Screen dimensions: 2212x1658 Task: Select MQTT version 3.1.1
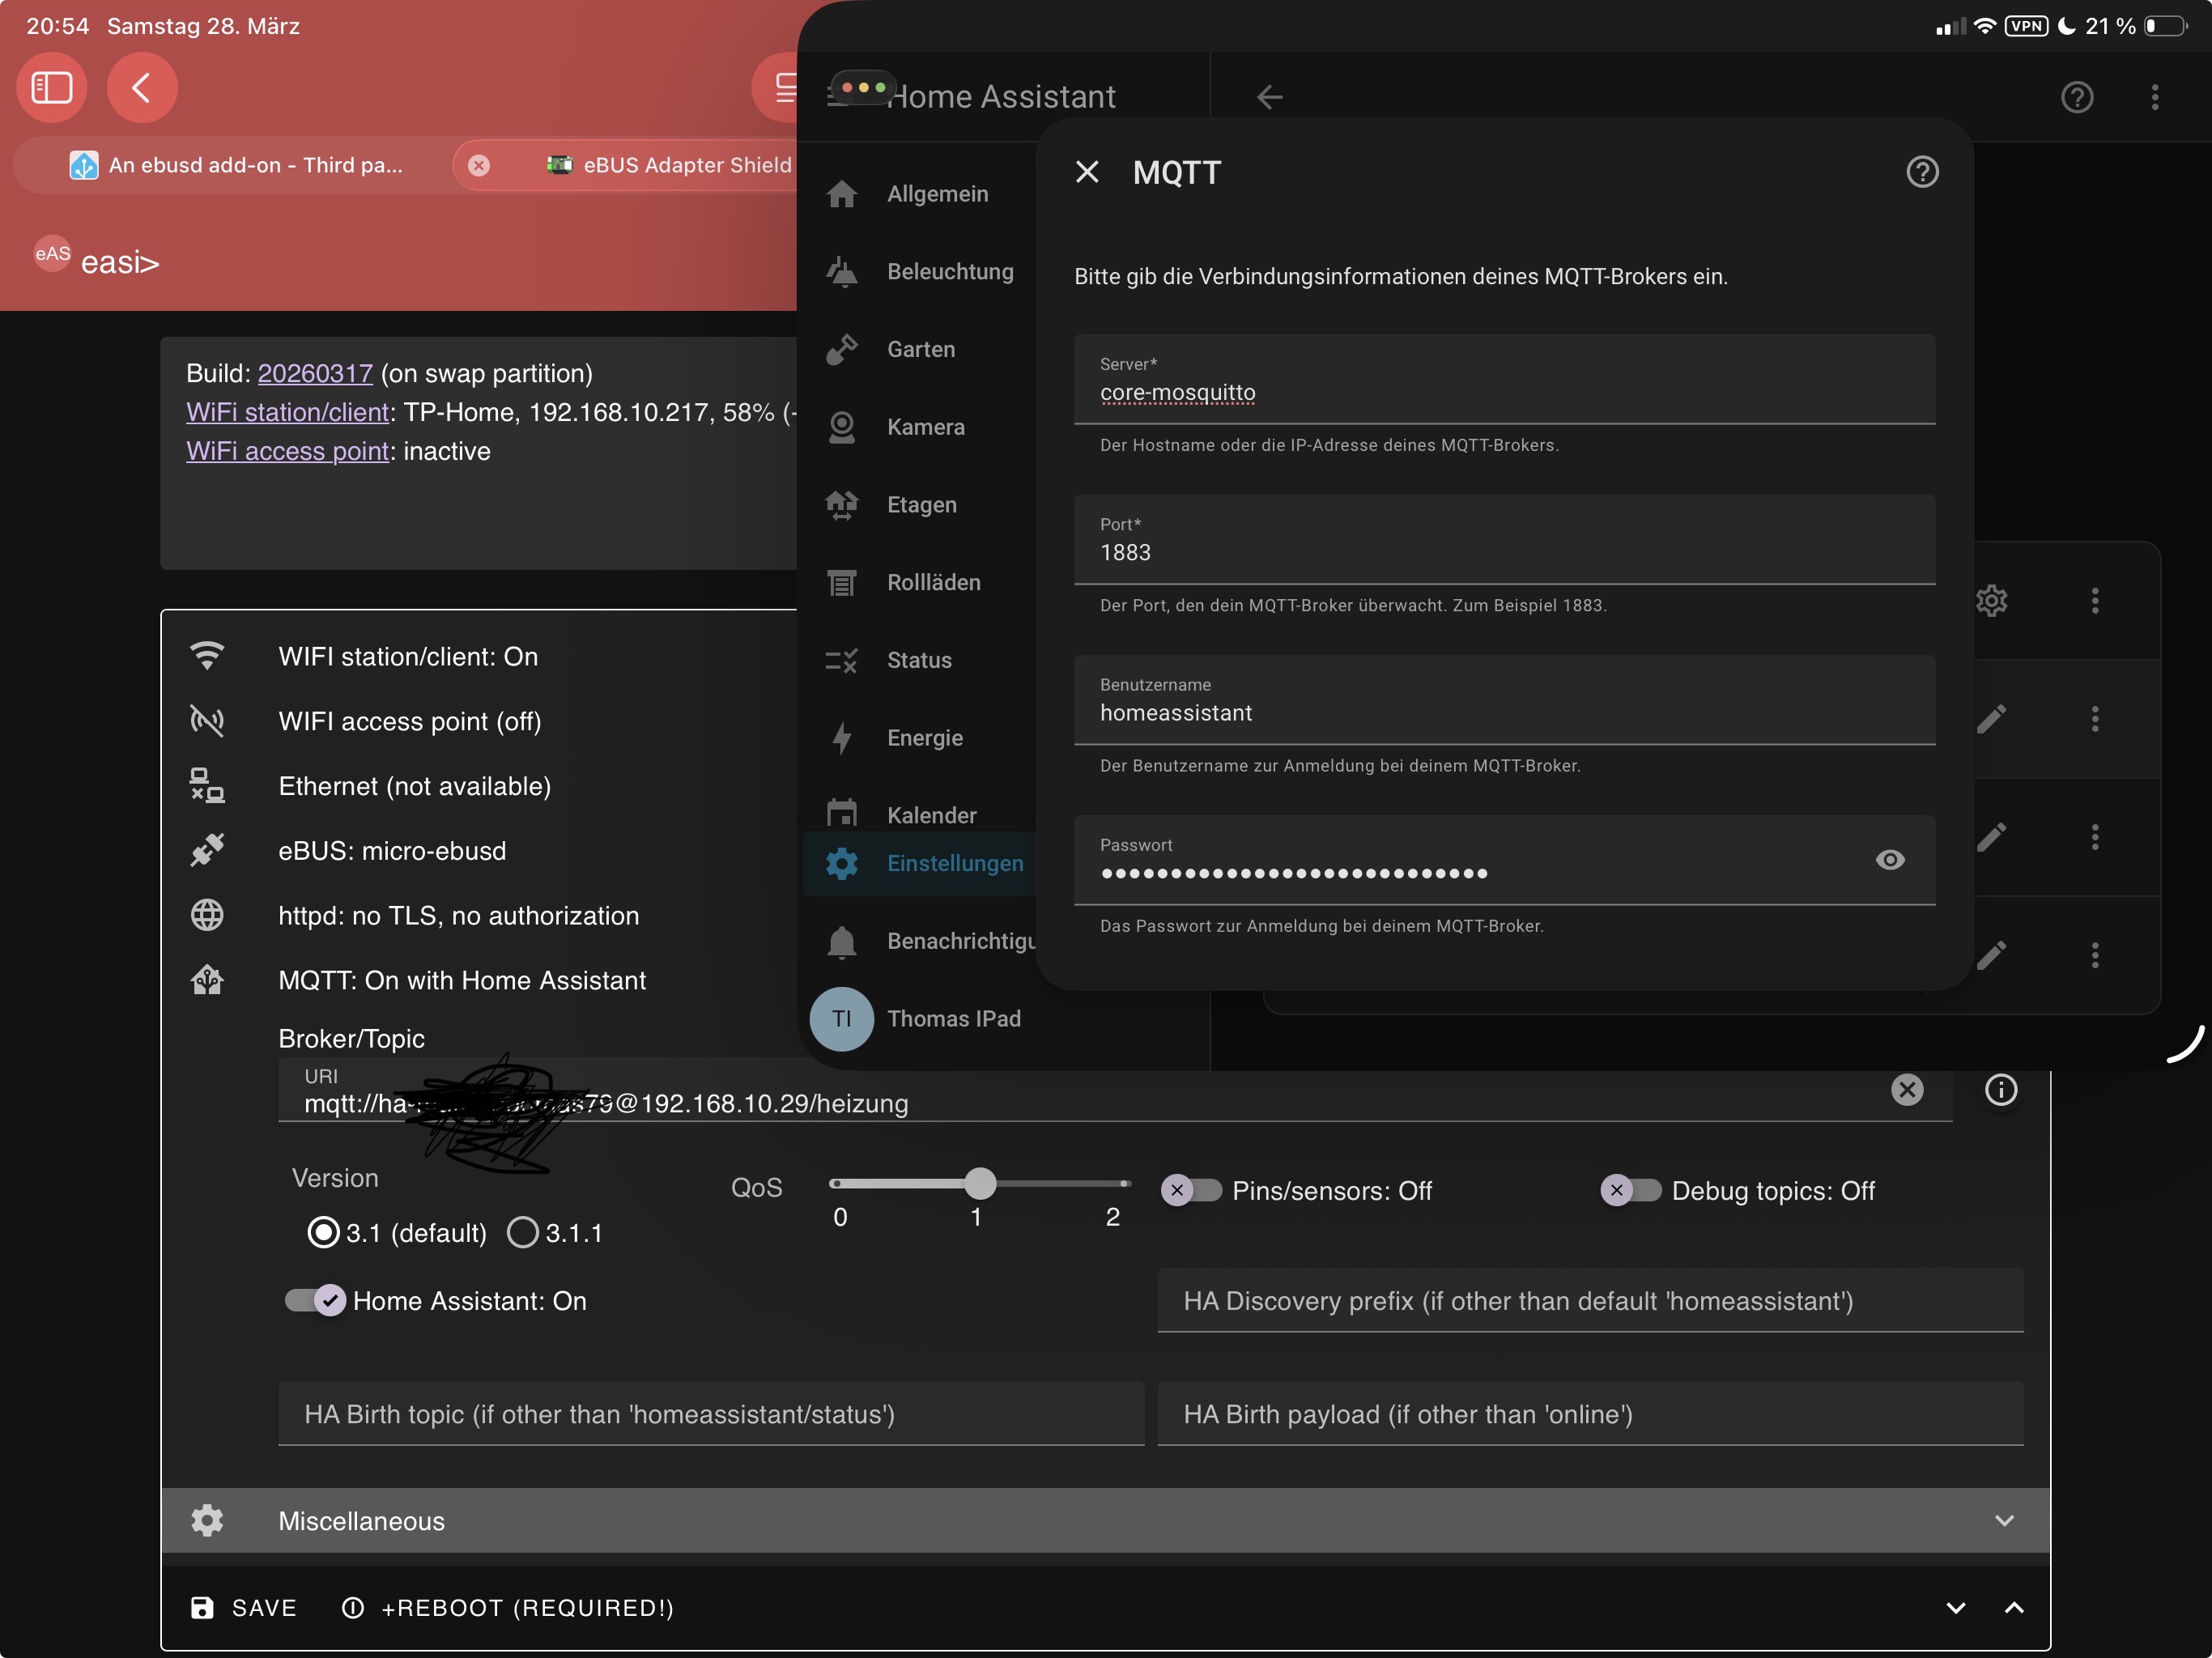point(523,1232)
